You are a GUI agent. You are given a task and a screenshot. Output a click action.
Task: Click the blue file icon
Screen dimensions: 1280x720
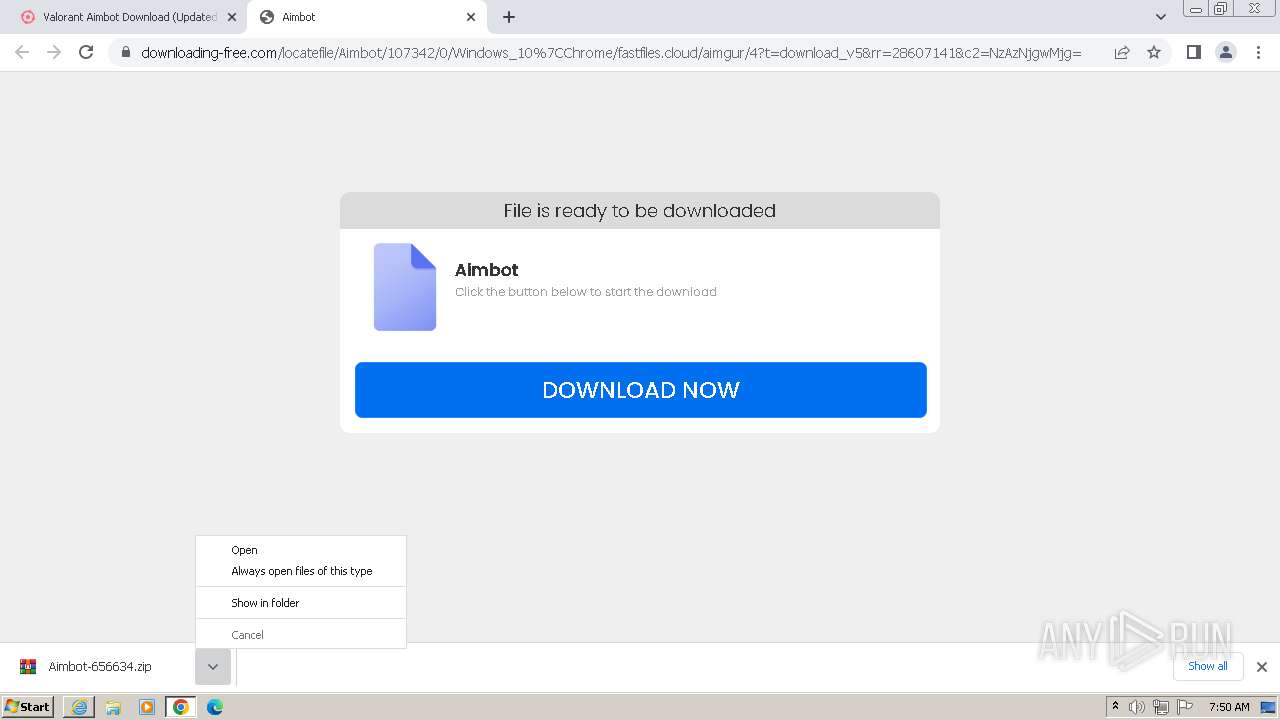pos(405,287)
